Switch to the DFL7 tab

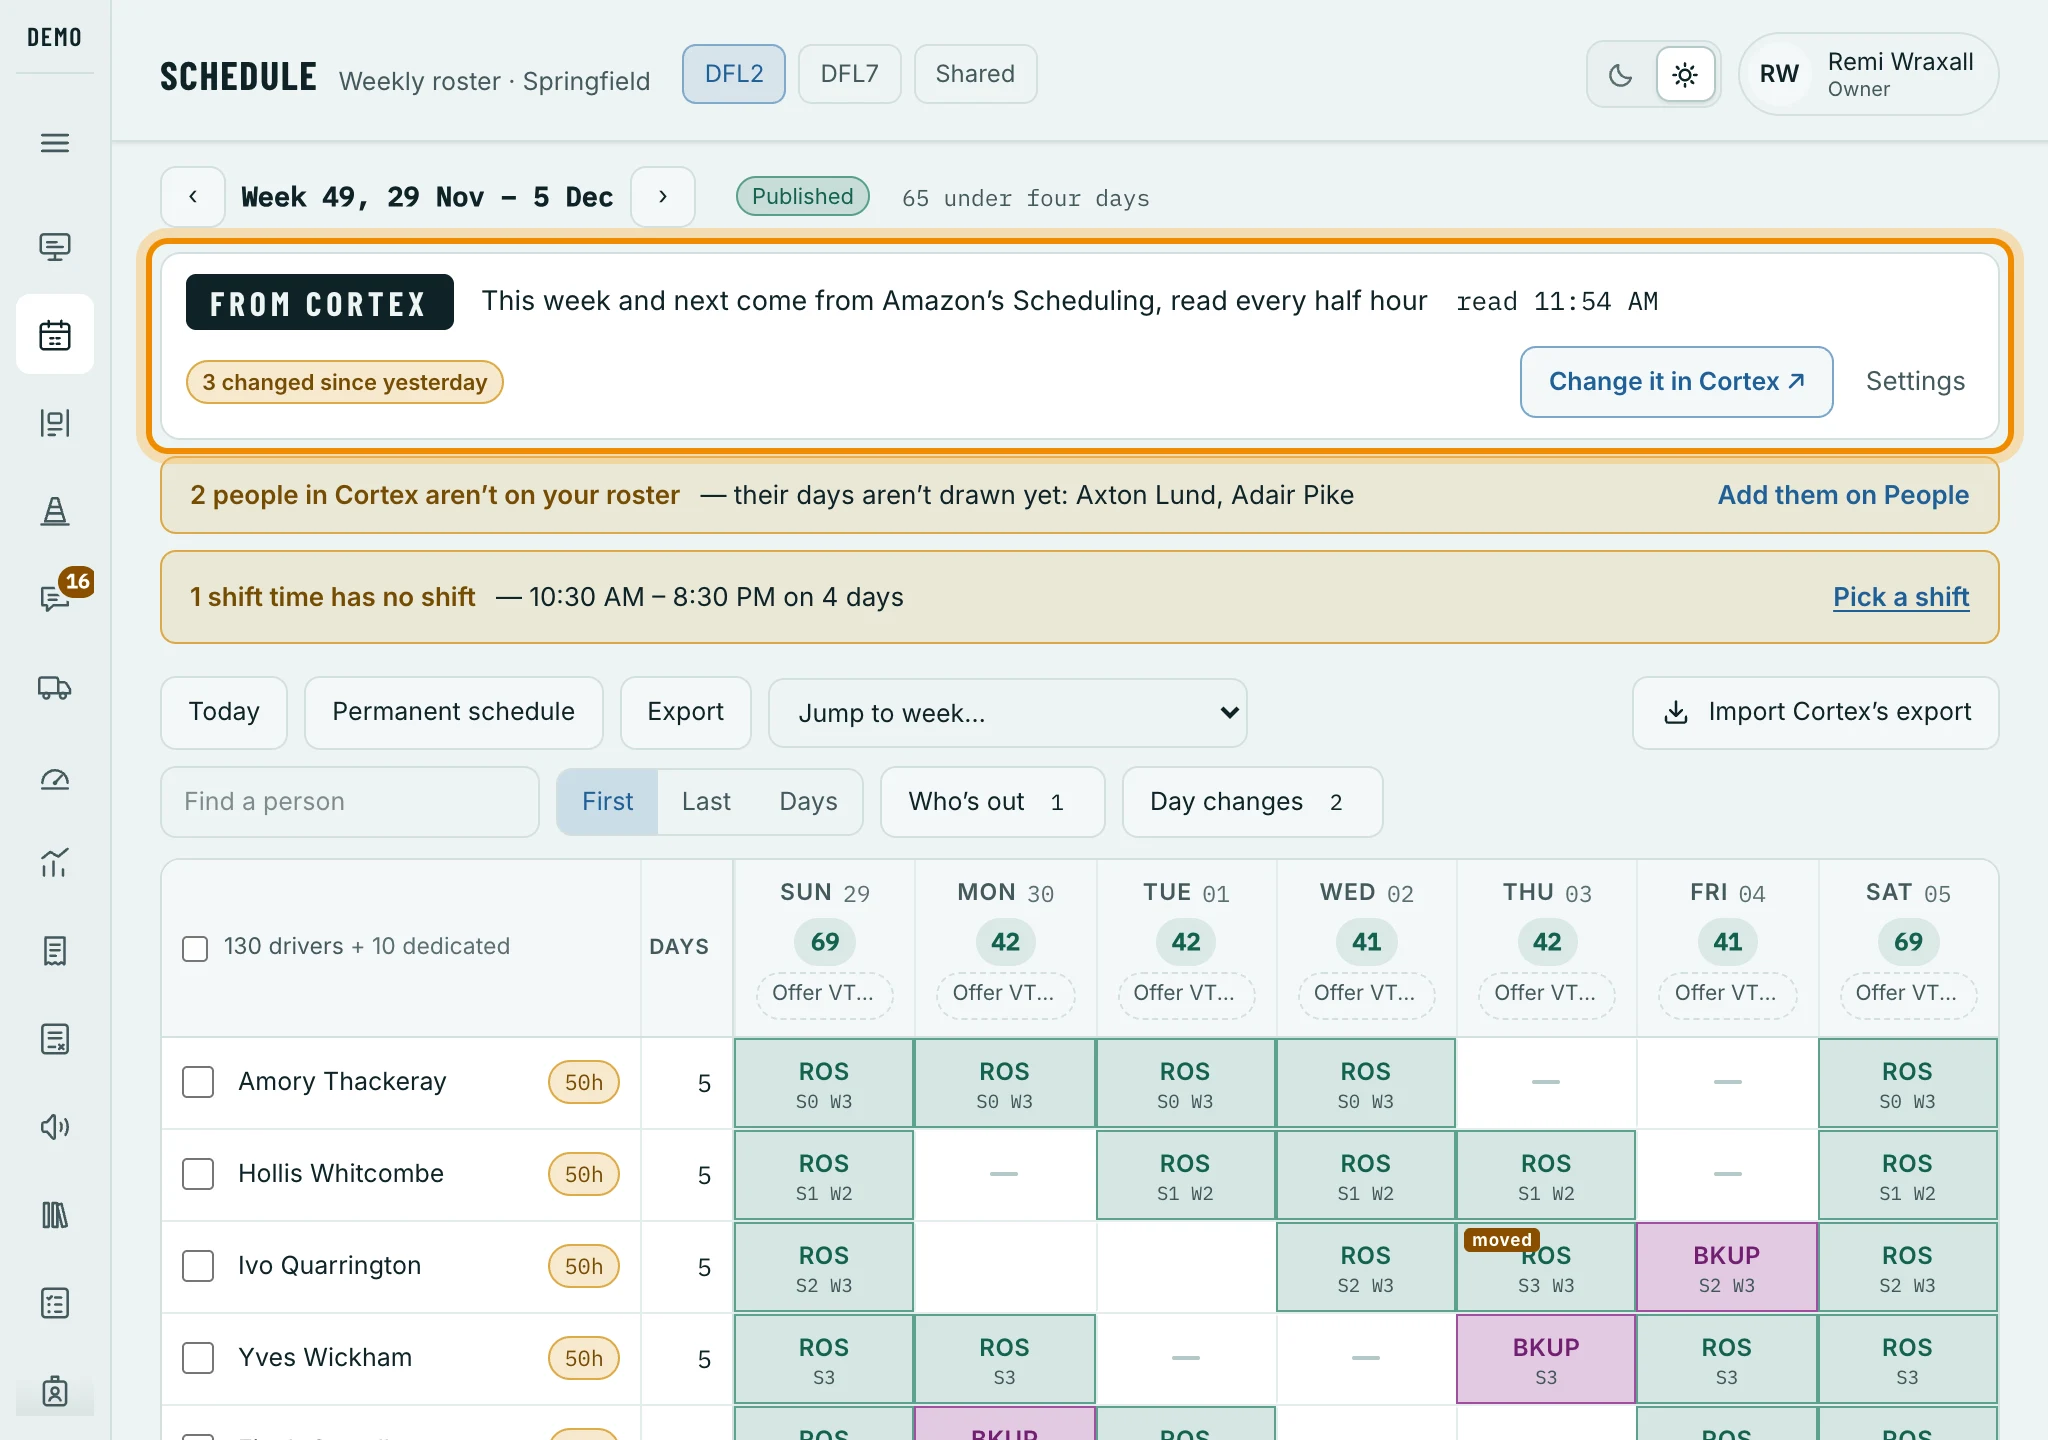849,74
